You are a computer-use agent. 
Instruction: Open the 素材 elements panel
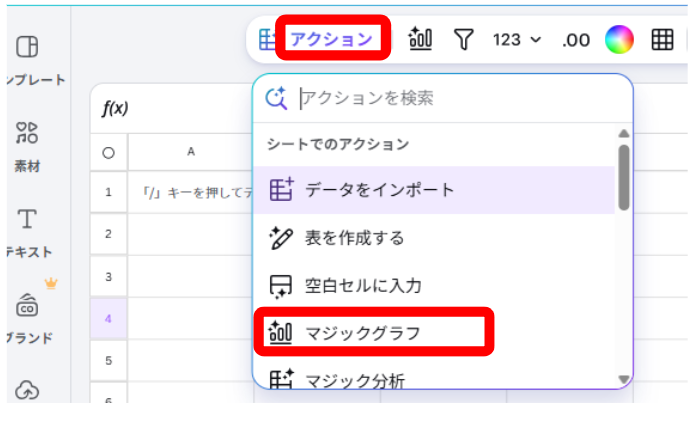pos(27,147)
